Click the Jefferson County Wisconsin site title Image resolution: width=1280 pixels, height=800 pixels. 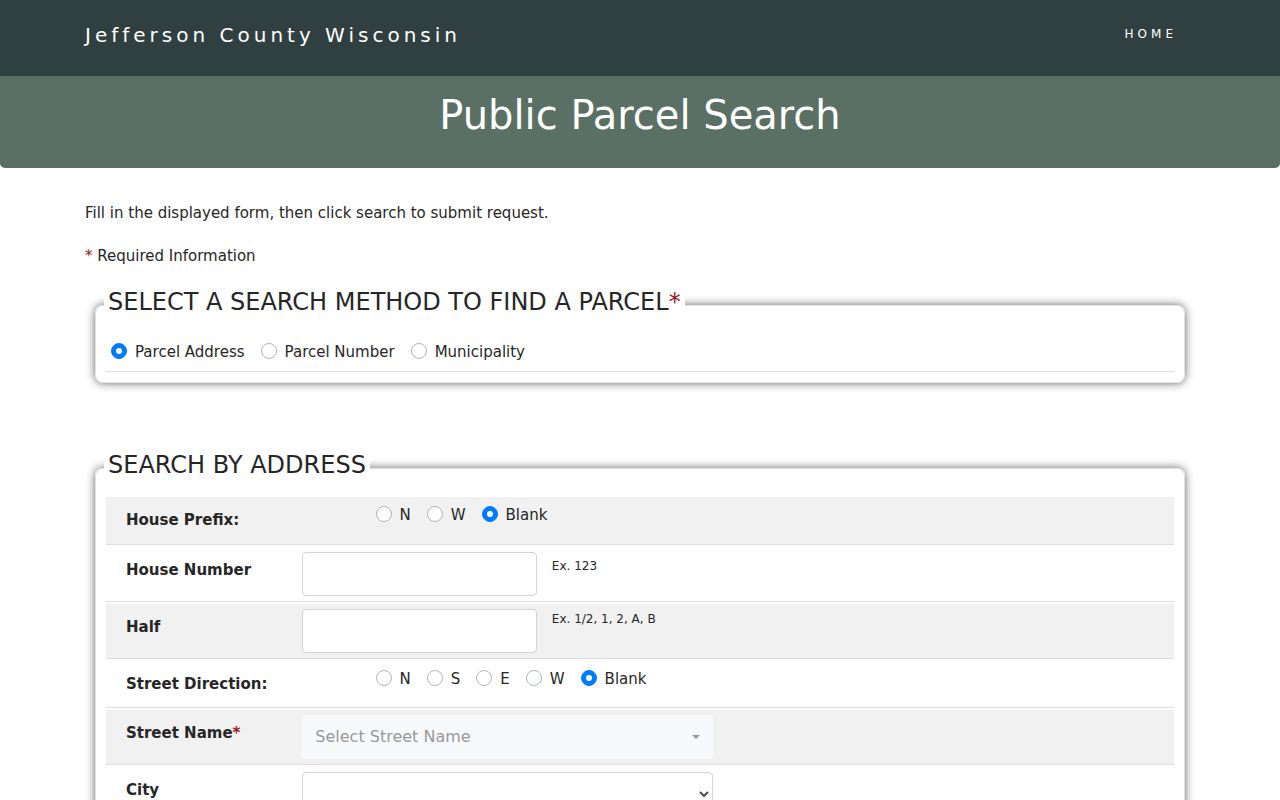click(x=271, y=36)
